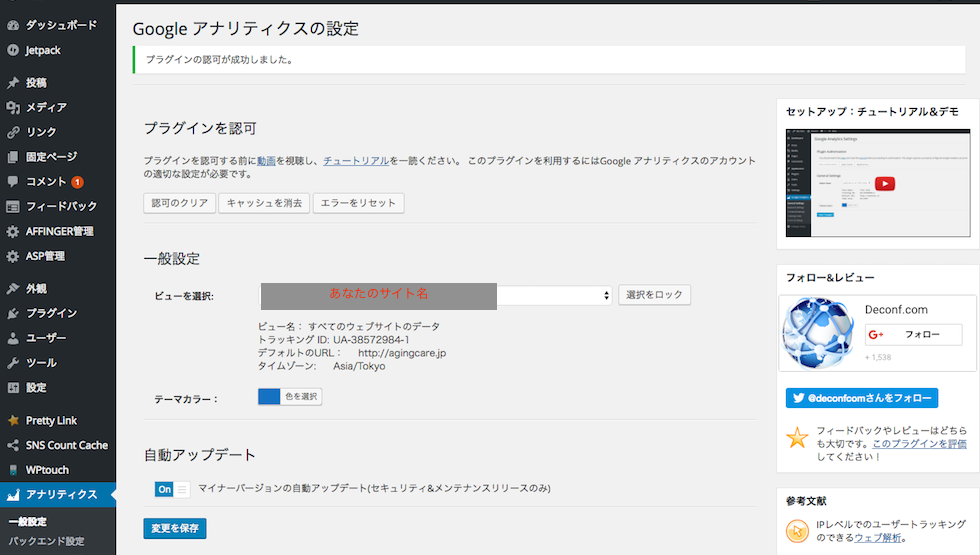This screenshot has height=555, width=980.
Task: Open the チュートリアル link
Action: (x=356, y=161)
